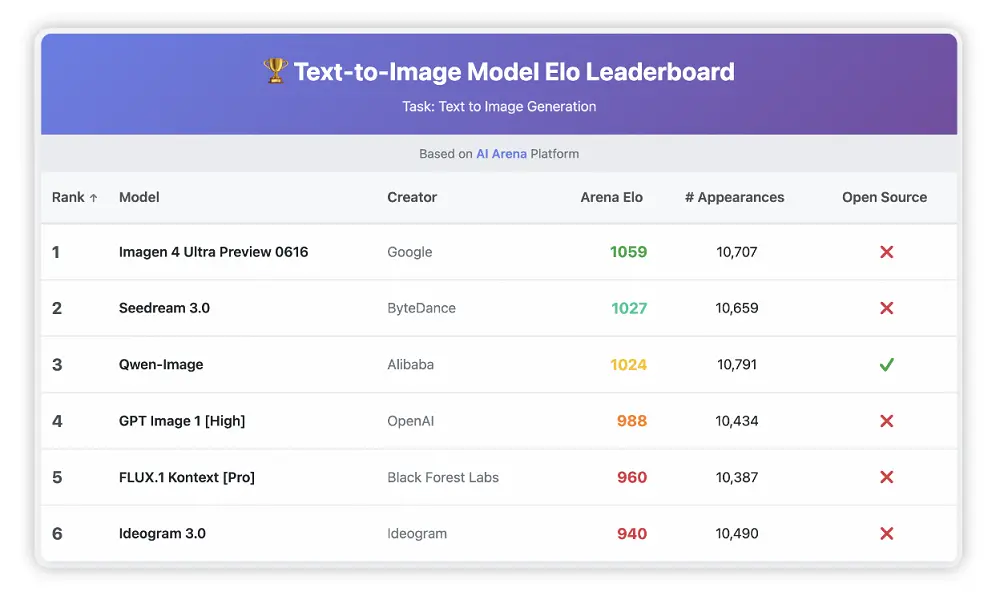Click the Model column header
This screenshot has width=1000, height=596.
(x=139, y=197)
